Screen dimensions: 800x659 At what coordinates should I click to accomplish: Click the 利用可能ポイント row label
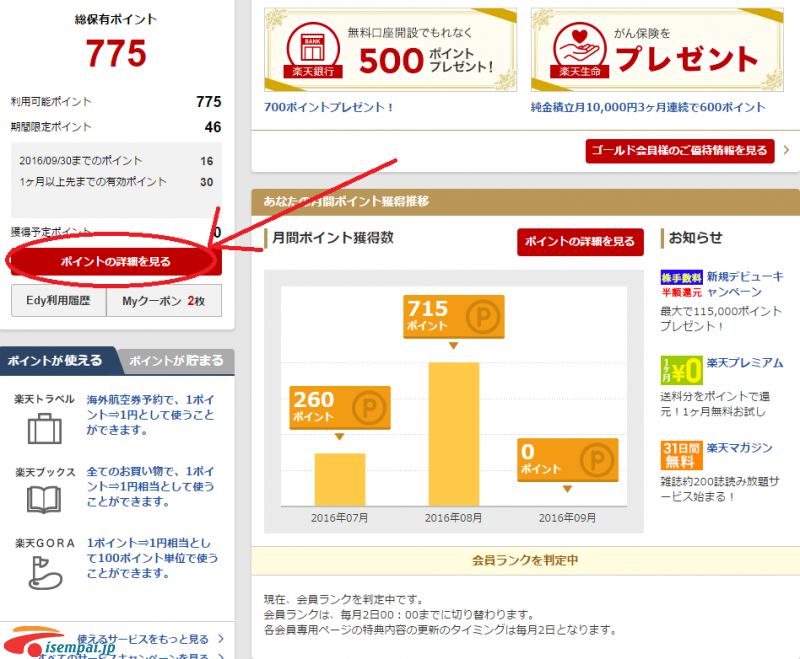click(x=51, y=102)
